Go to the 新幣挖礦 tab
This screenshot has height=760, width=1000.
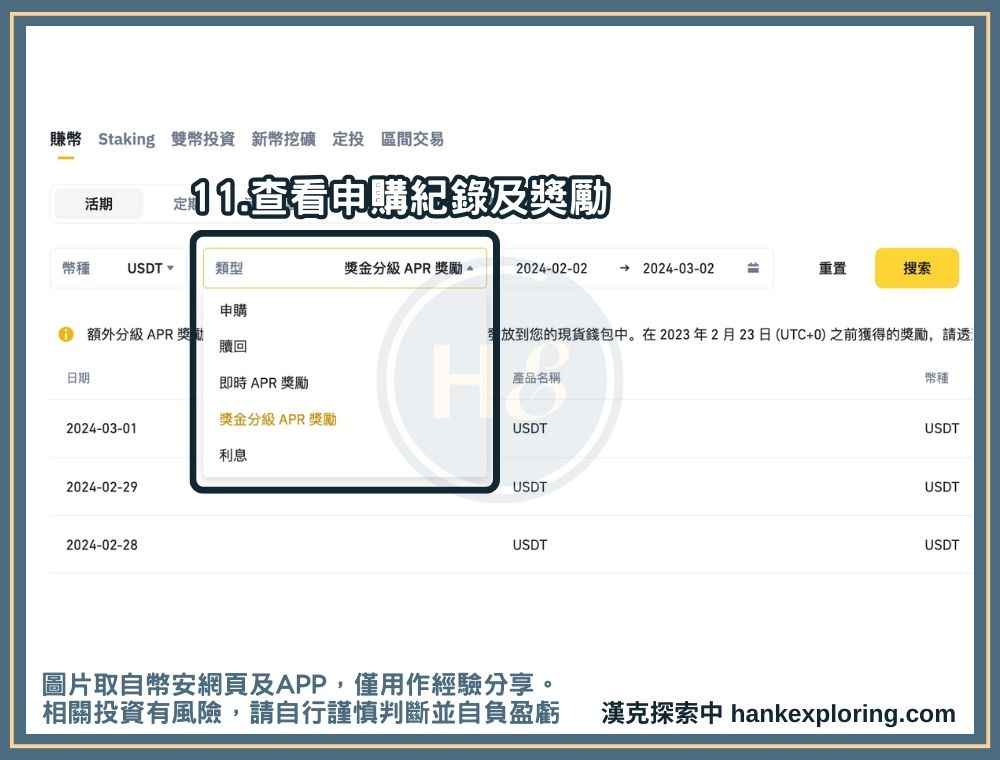pos(283,139)
